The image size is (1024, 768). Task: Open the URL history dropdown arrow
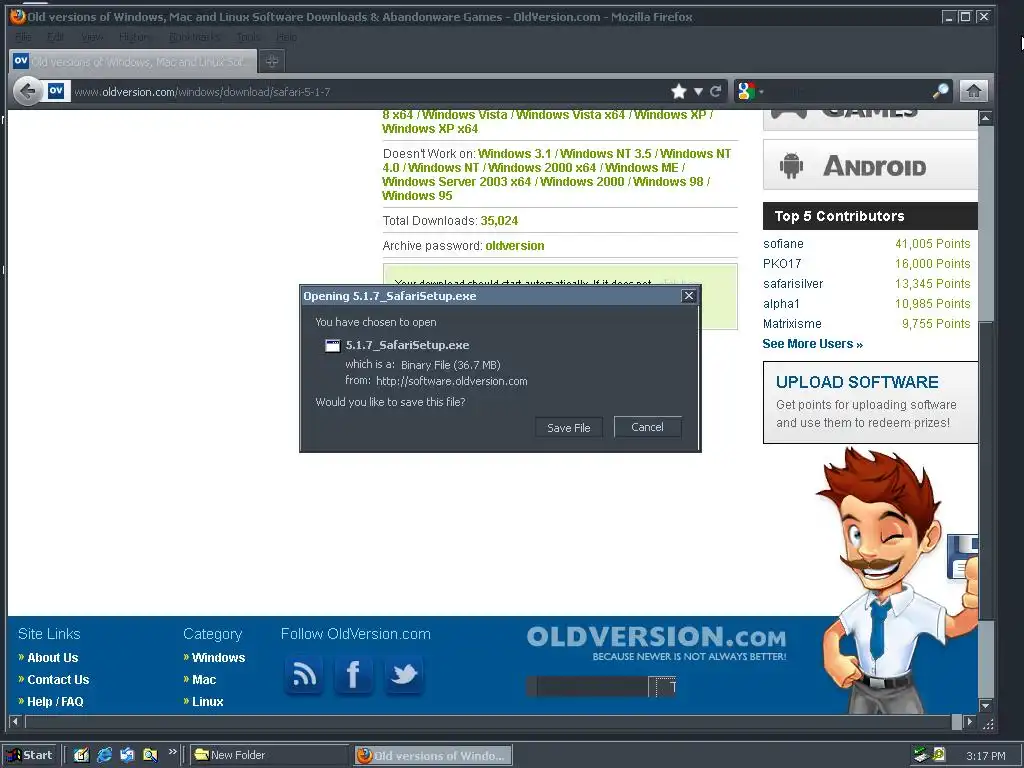pos(698,91)
